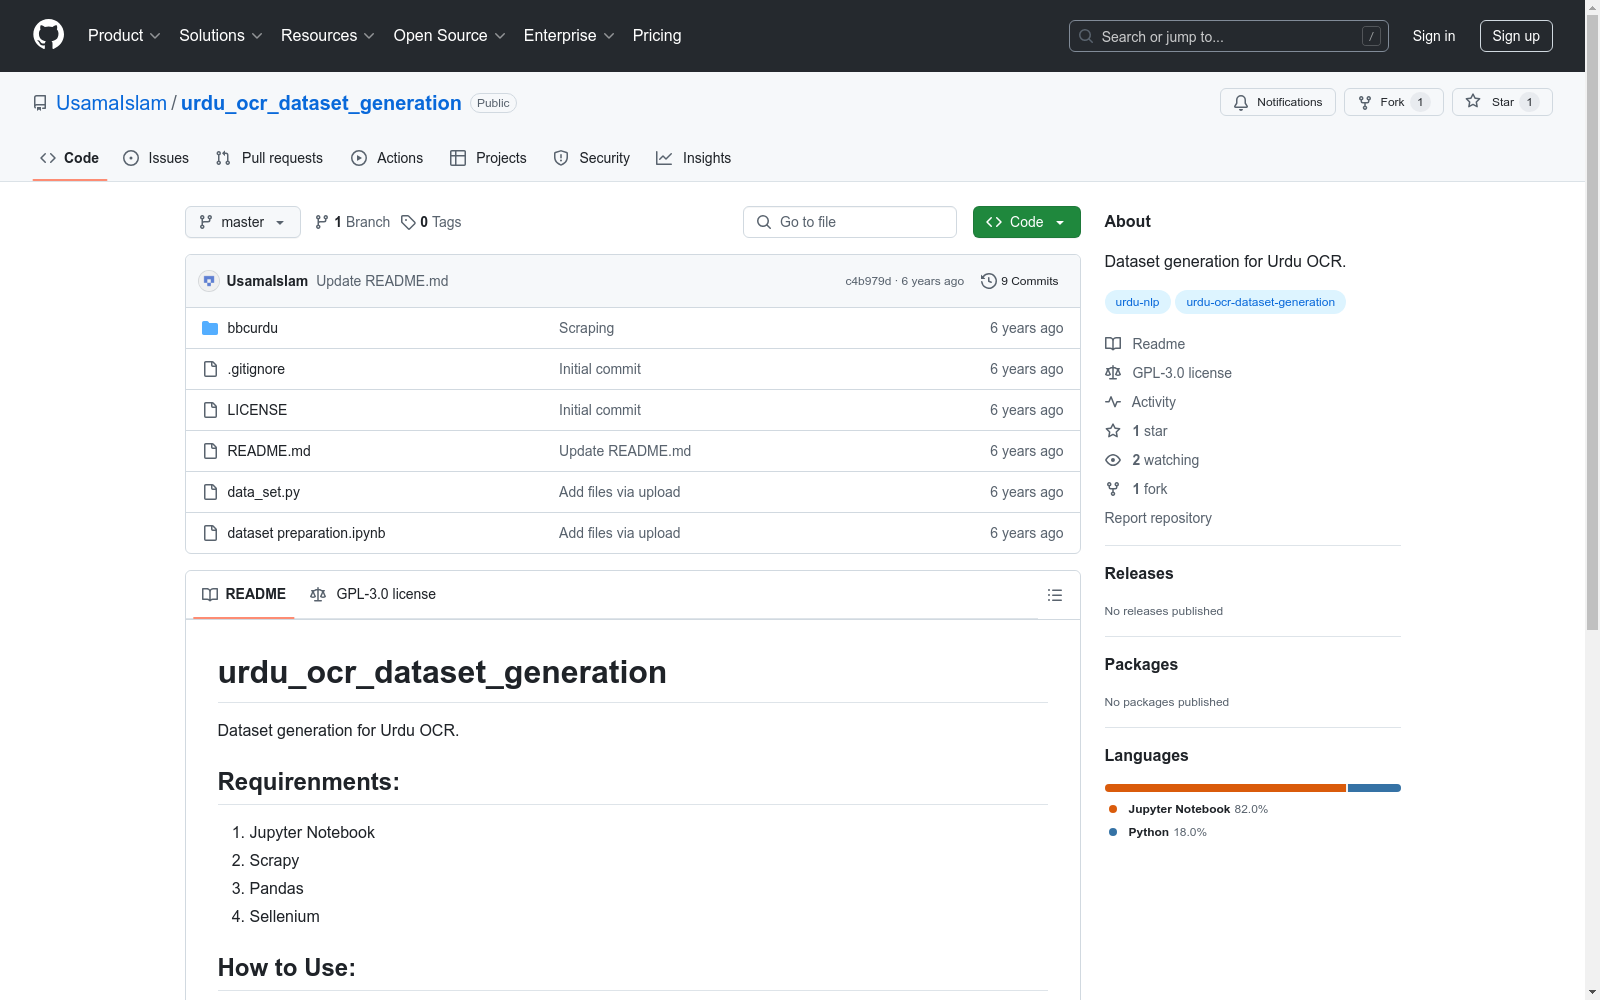Image resolution: width=1600 pixels, height=1000 pixels.
Task: Open the bbcurdu folder name
Action: tap(253, 328)
